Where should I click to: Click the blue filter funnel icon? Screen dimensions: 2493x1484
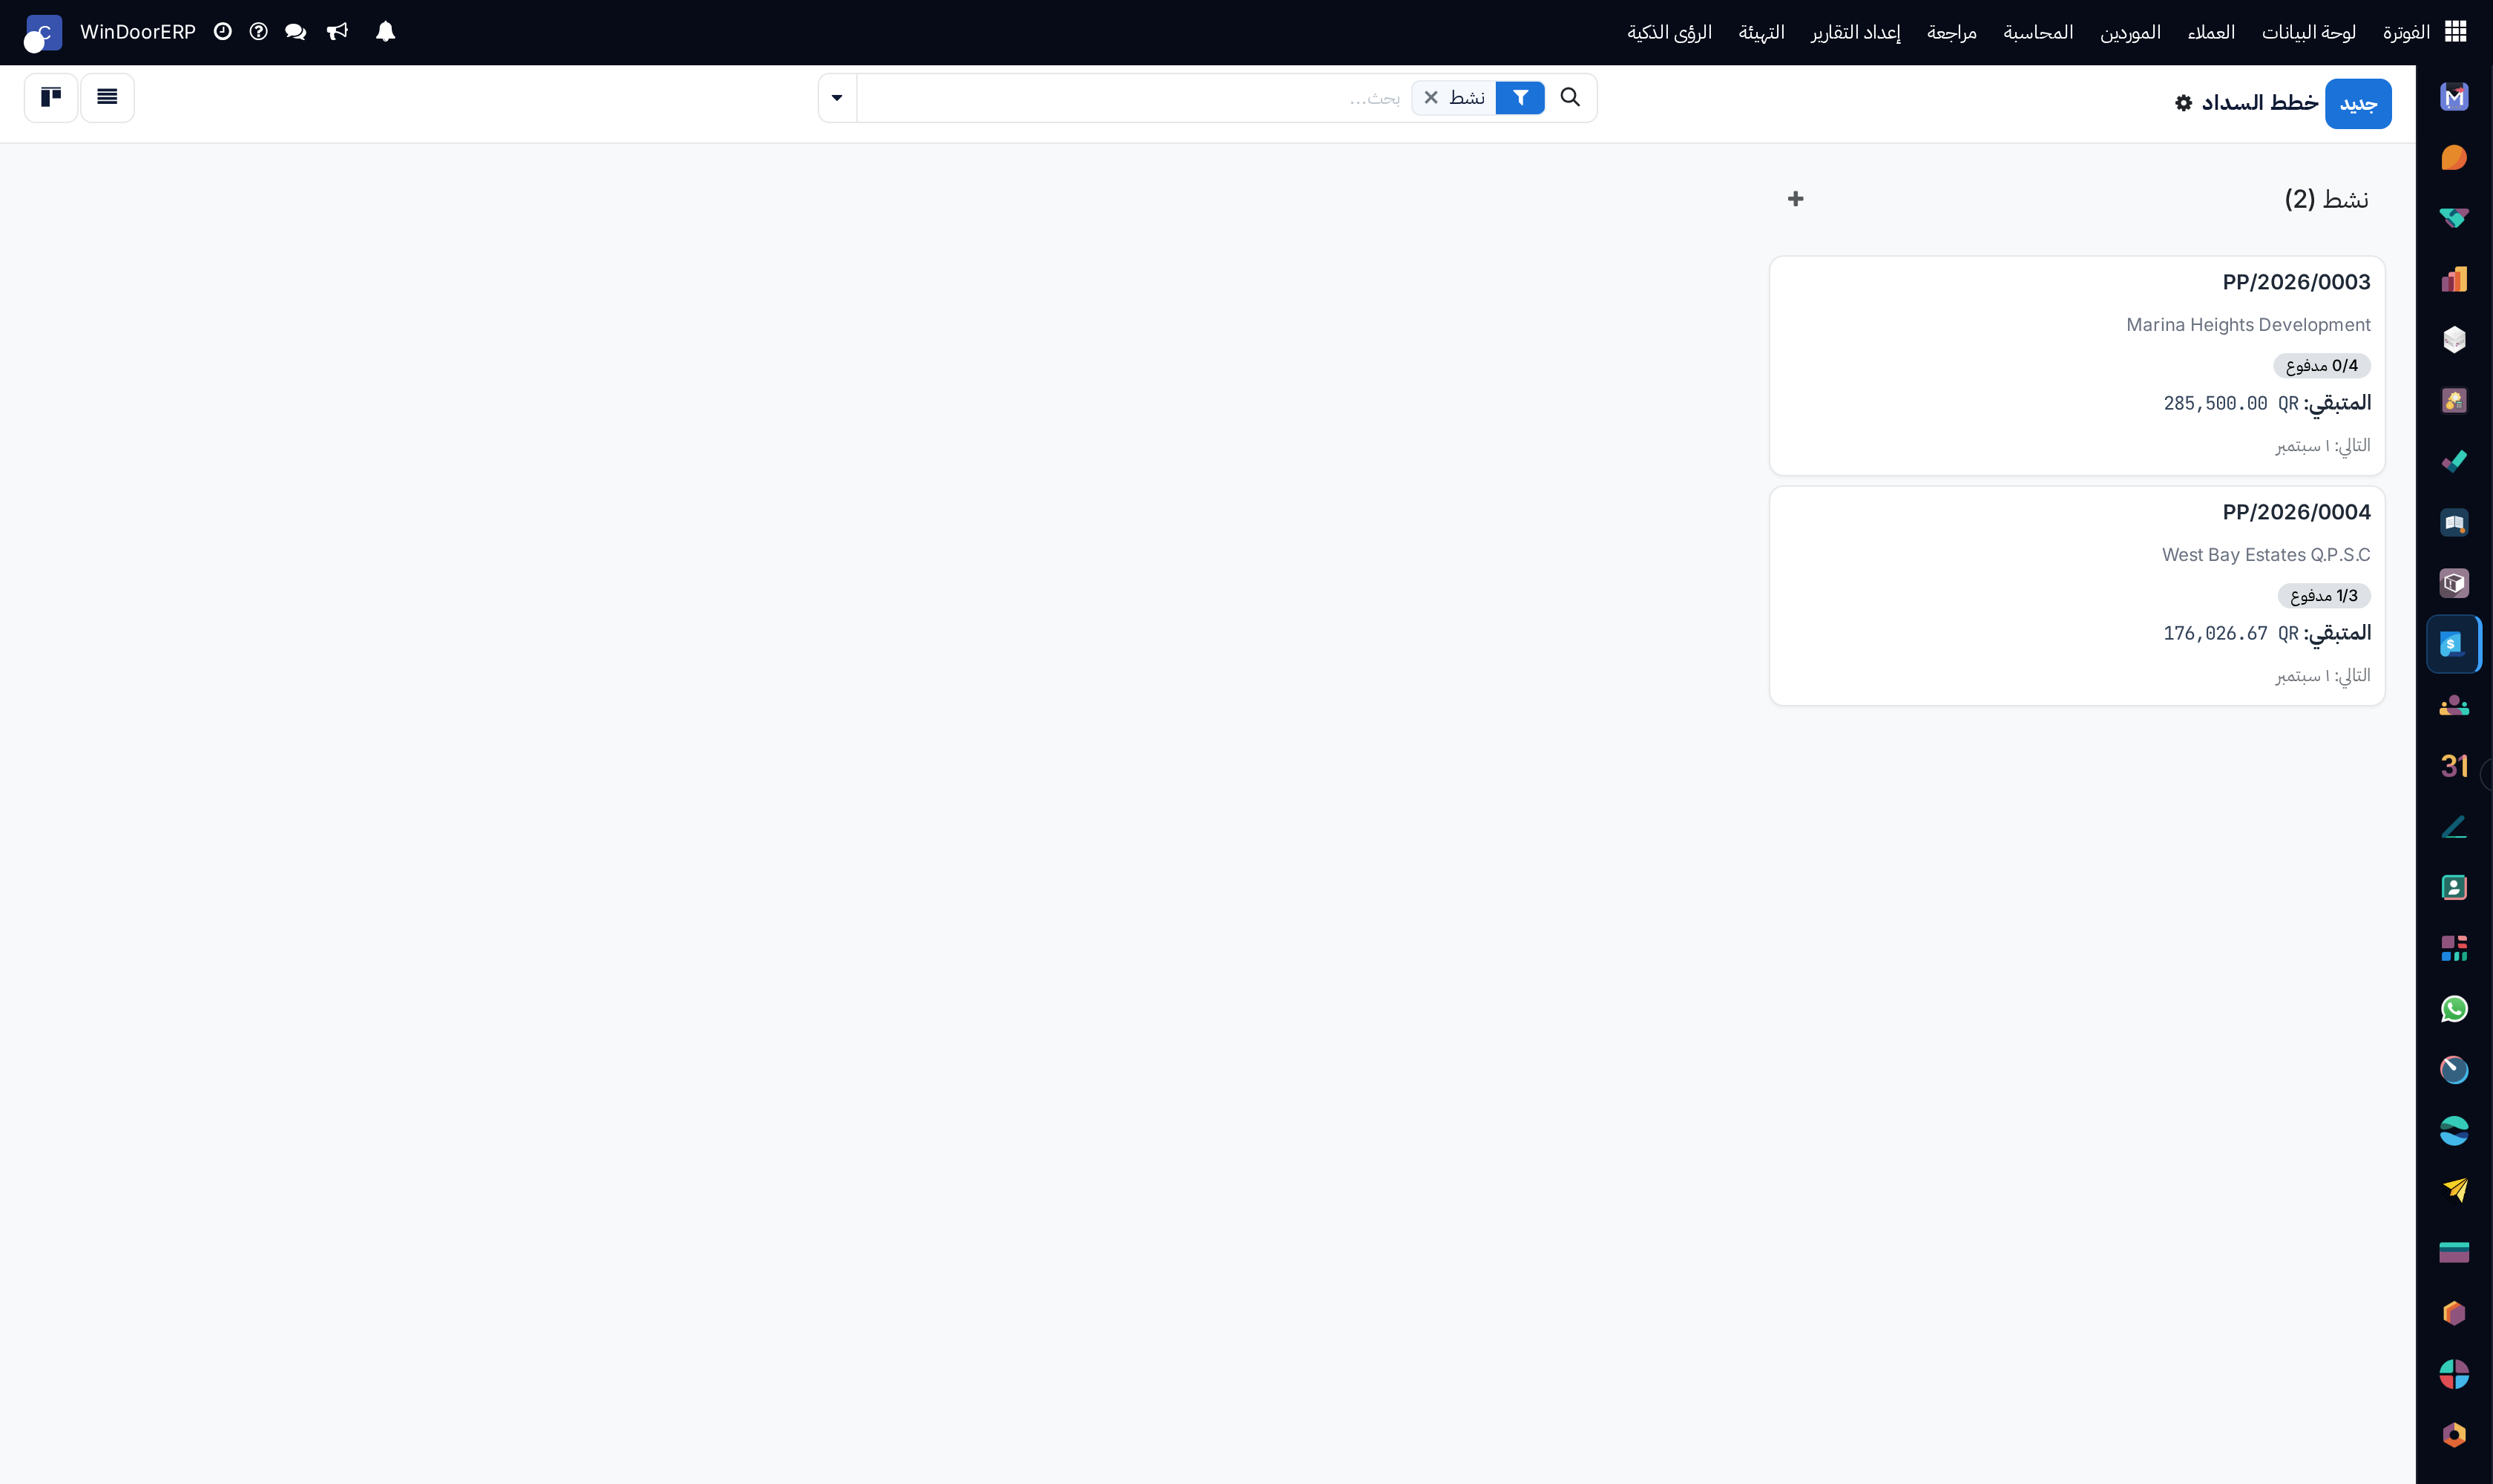pyautogui.click(x=1520, y=97)
